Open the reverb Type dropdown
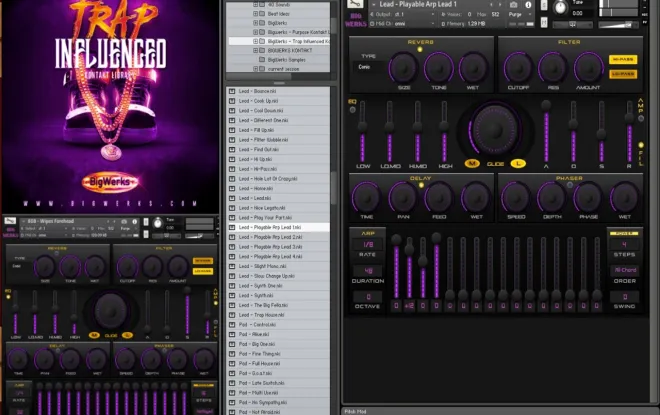 click(369, 67)
